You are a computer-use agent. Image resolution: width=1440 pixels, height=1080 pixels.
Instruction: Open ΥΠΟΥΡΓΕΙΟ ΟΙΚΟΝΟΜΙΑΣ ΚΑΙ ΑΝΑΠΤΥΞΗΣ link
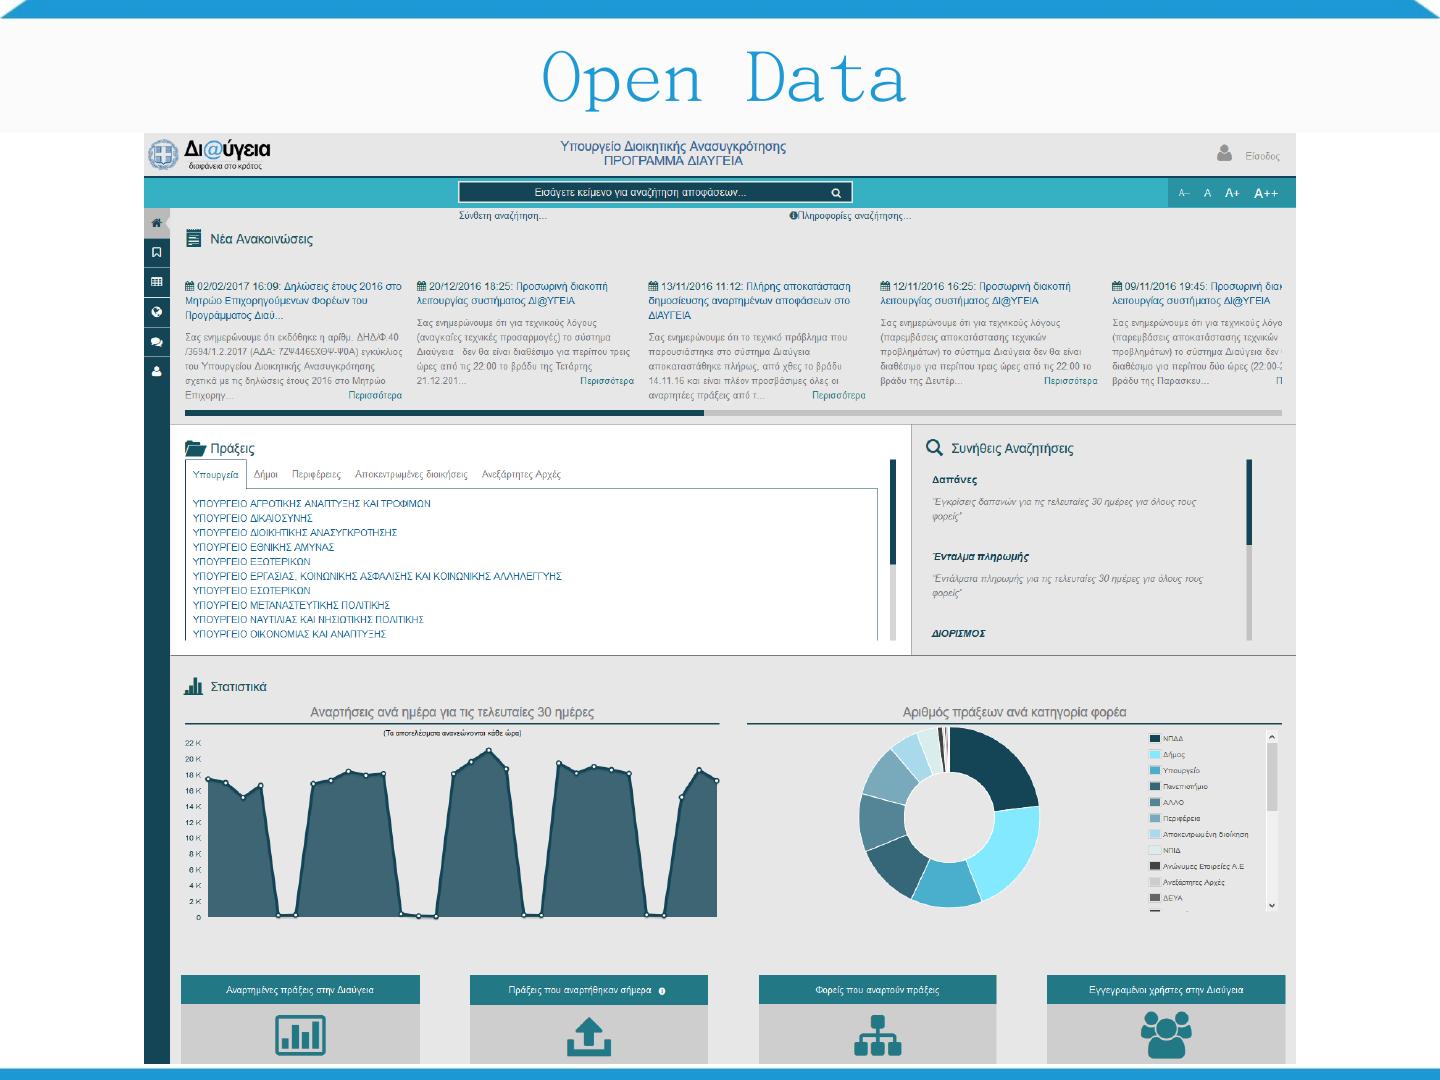pos(289,634)
